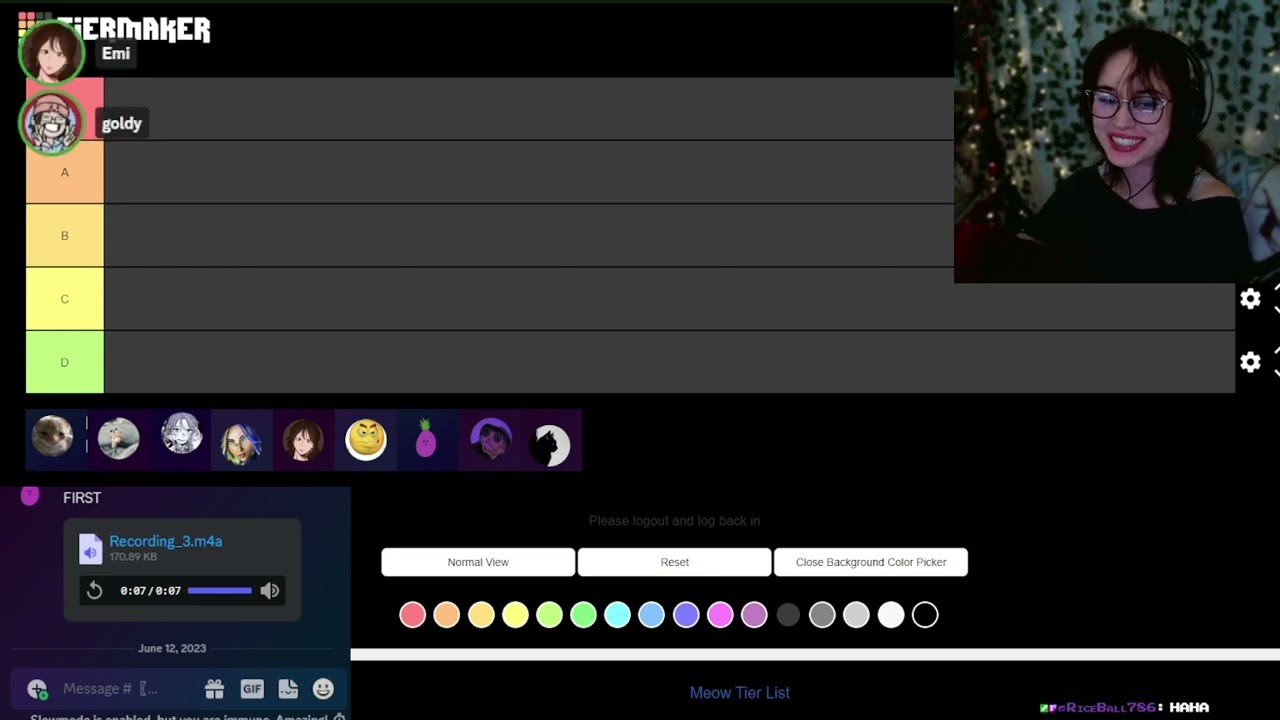Image resolution: width=1280 pixels, height=720 pixels.
Task: Click the Please logout and log back in notice
Action: (x=675, y=521)
